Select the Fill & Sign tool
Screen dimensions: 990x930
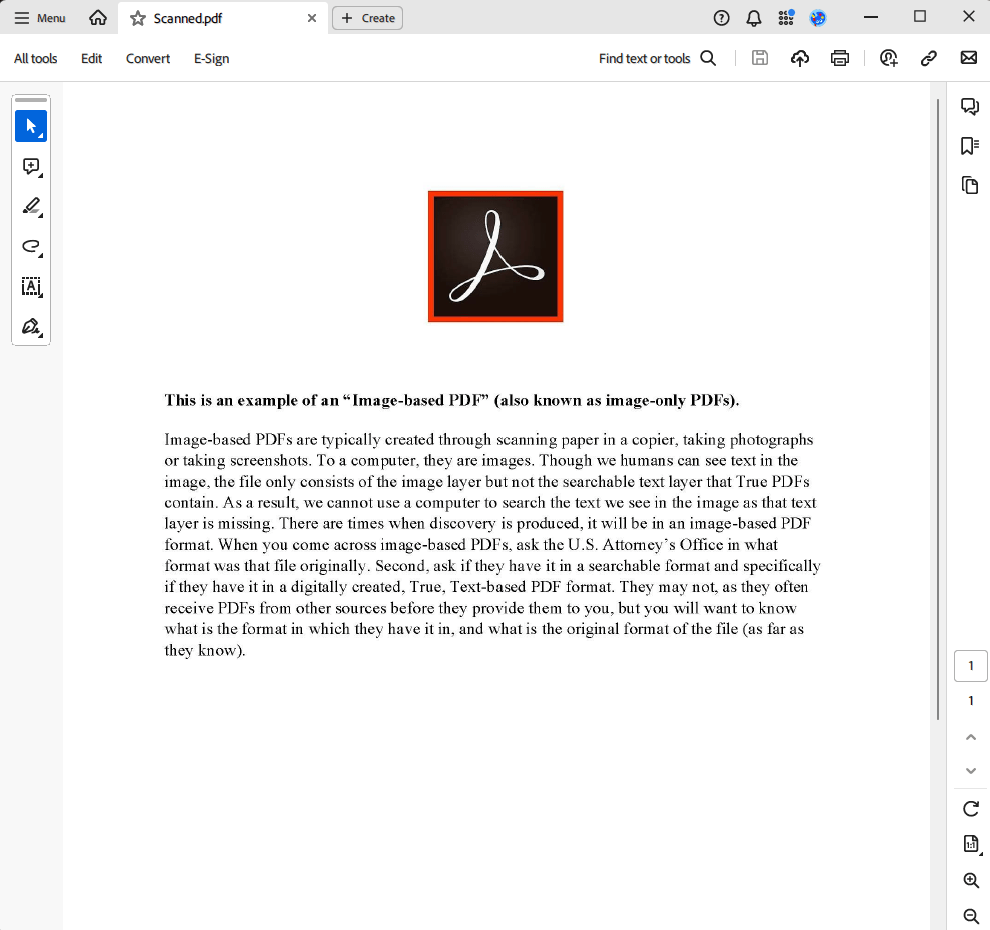point(31,326)
